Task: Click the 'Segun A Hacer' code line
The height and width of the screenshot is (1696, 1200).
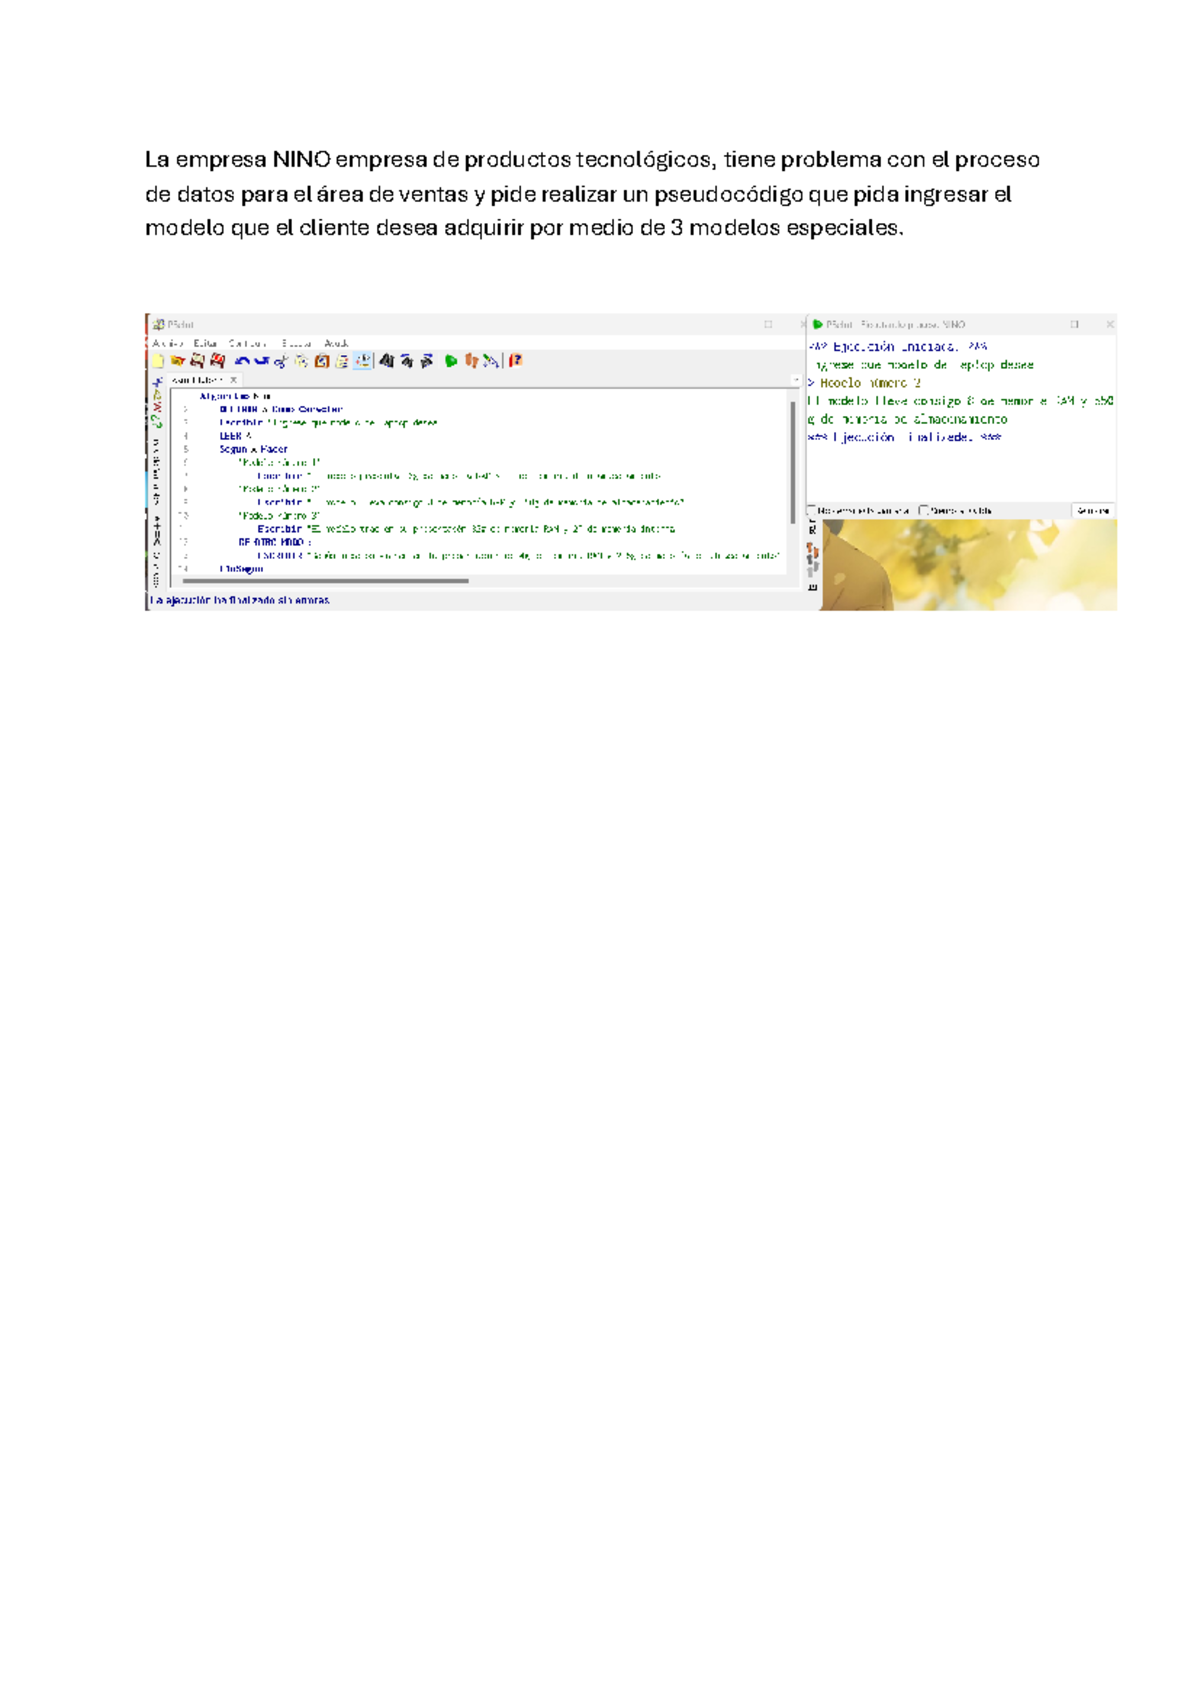Action: 254,450
